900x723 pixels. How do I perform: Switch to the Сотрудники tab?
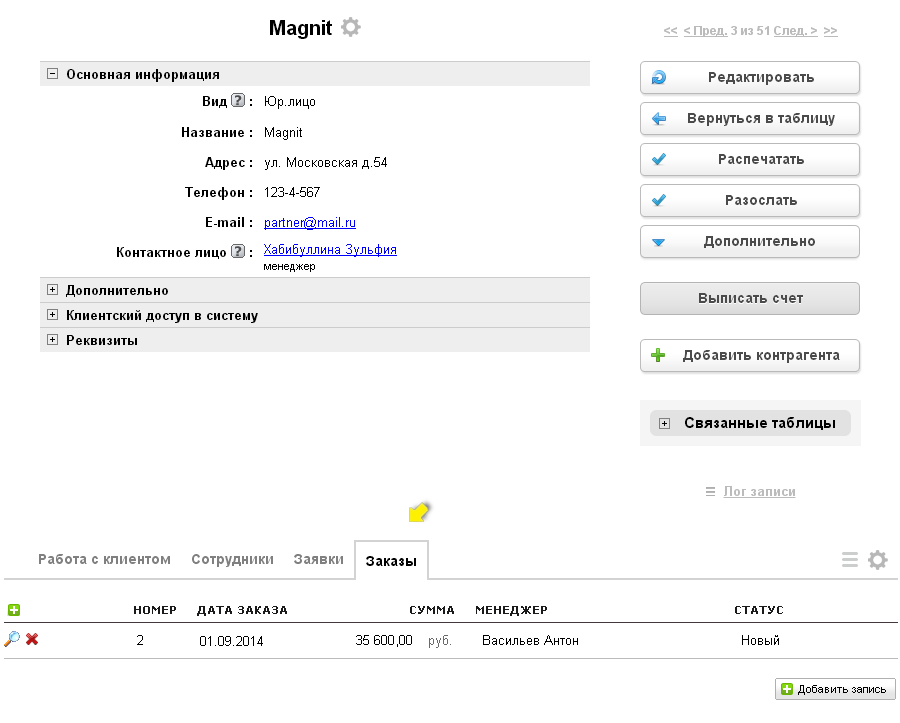click(232, 559)
